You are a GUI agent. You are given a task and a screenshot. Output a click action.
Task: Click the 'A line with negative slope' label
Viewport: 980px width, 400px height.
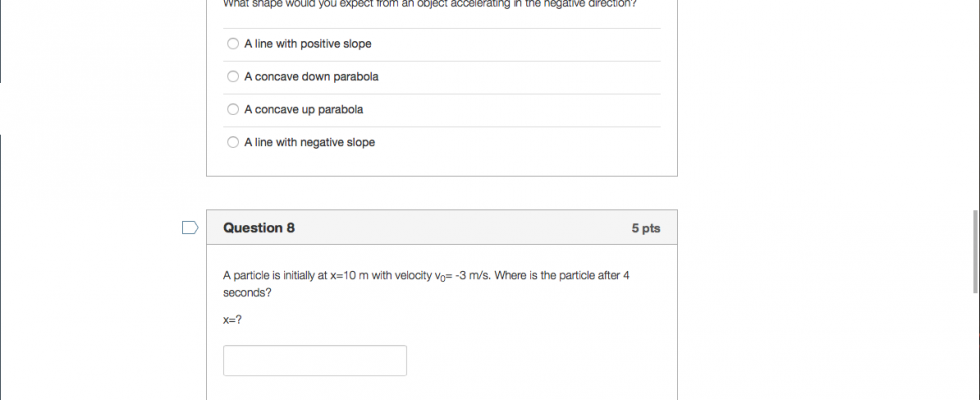tap(309, 143)
